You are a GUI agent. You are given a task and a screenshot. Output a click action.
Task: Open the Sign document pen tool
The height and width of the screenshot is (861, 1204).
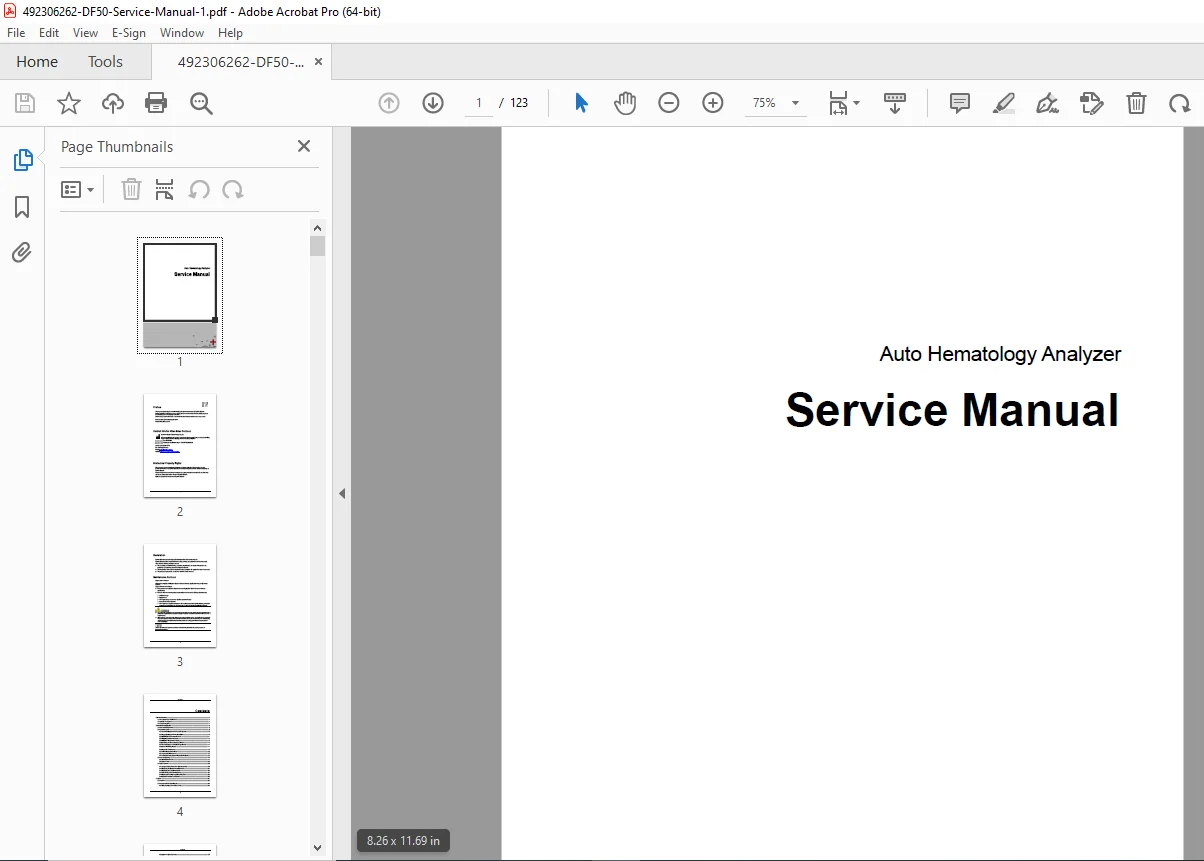tap(1047, 103)
